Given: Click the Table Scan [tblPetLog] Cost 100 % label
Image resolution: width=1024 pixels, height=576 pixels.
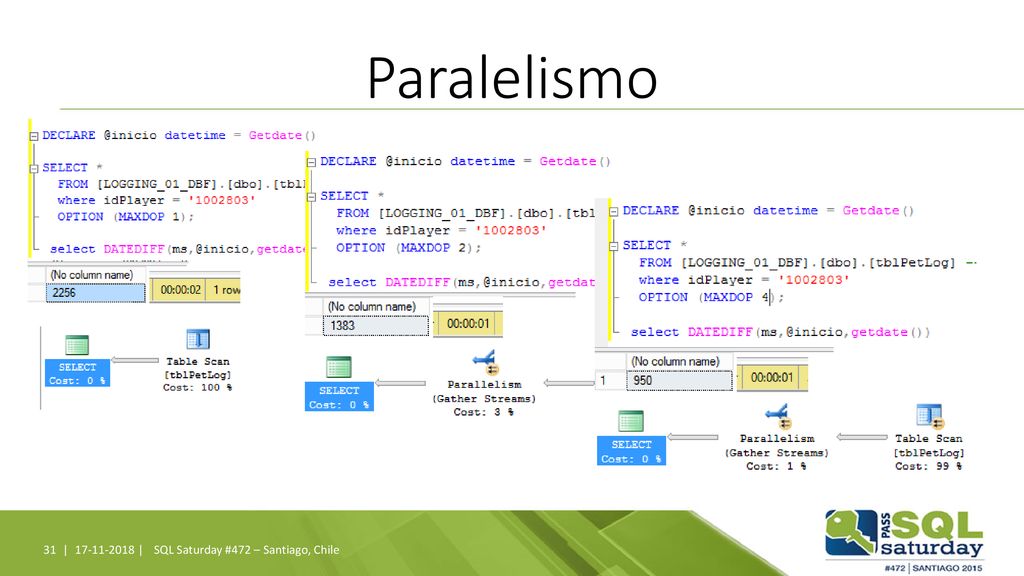Looking at the screenshot, I should point(197,374).
